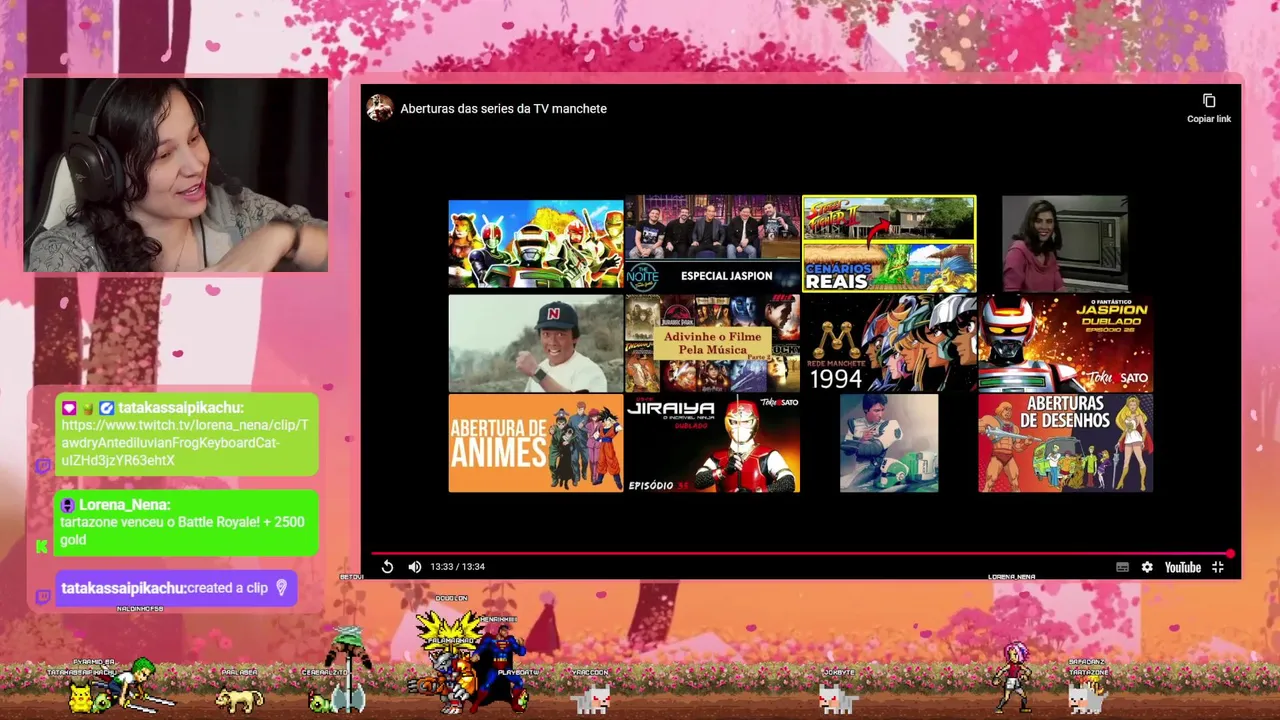
Task: Open 'O Fantástico Jaspion Dublado' thumbnail
Action: click(1065, 343)
